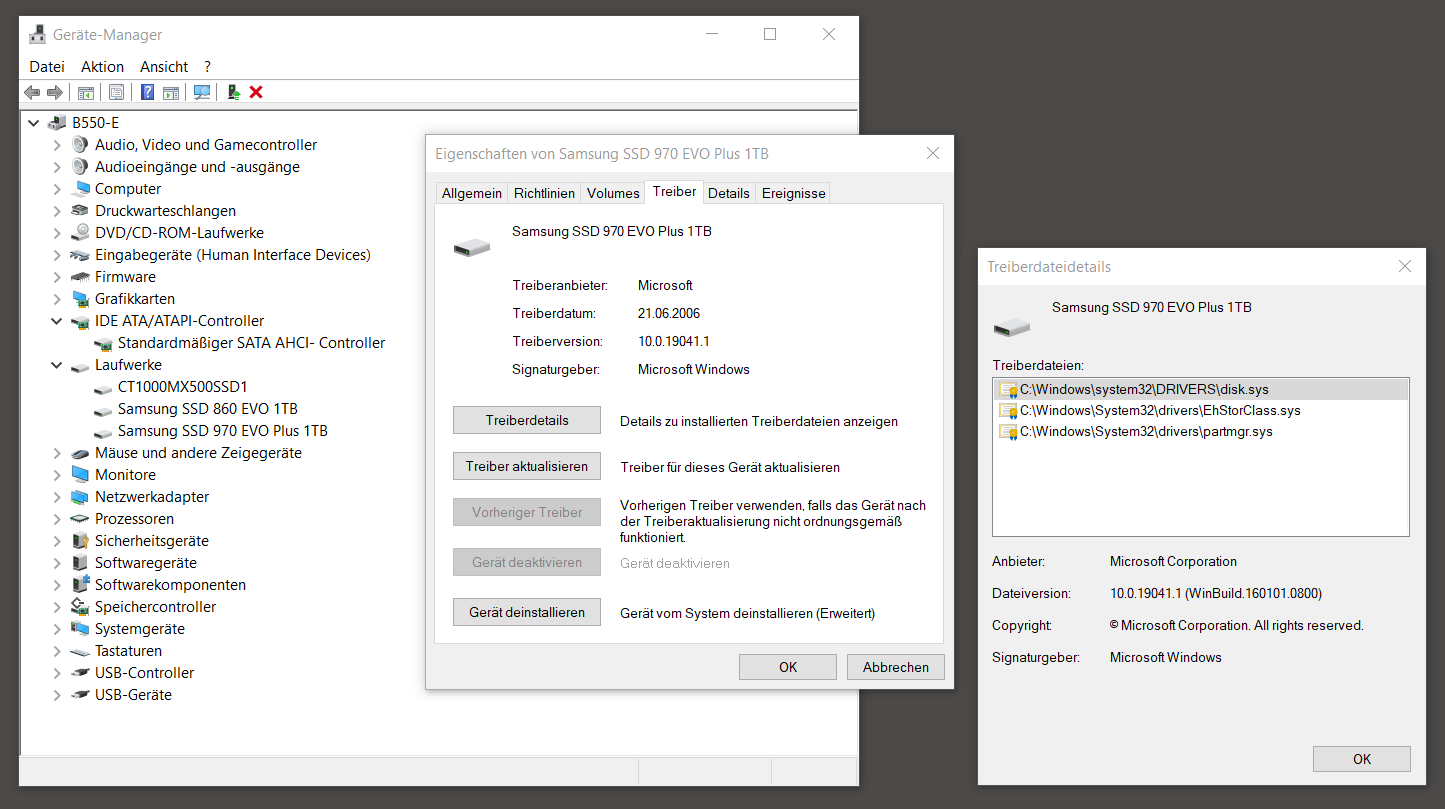This screenshot has width=1445, height=809.
Task: Click the Prozessoren chip icon
Action: [x=80, y=519]
